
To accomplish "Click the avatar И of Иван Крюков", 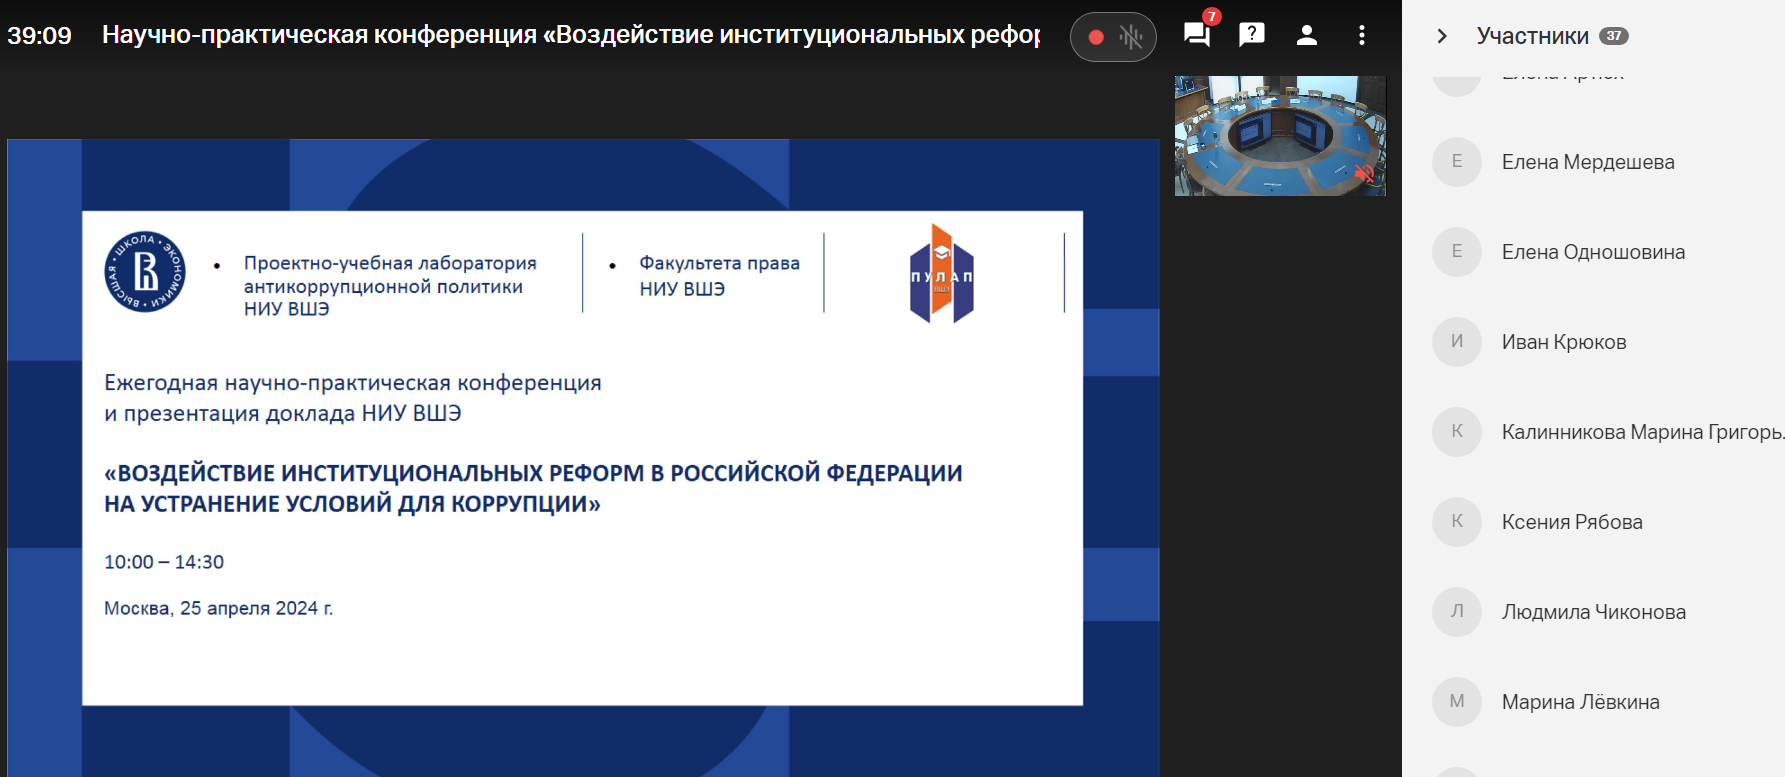I will [x=1457, y=342].
